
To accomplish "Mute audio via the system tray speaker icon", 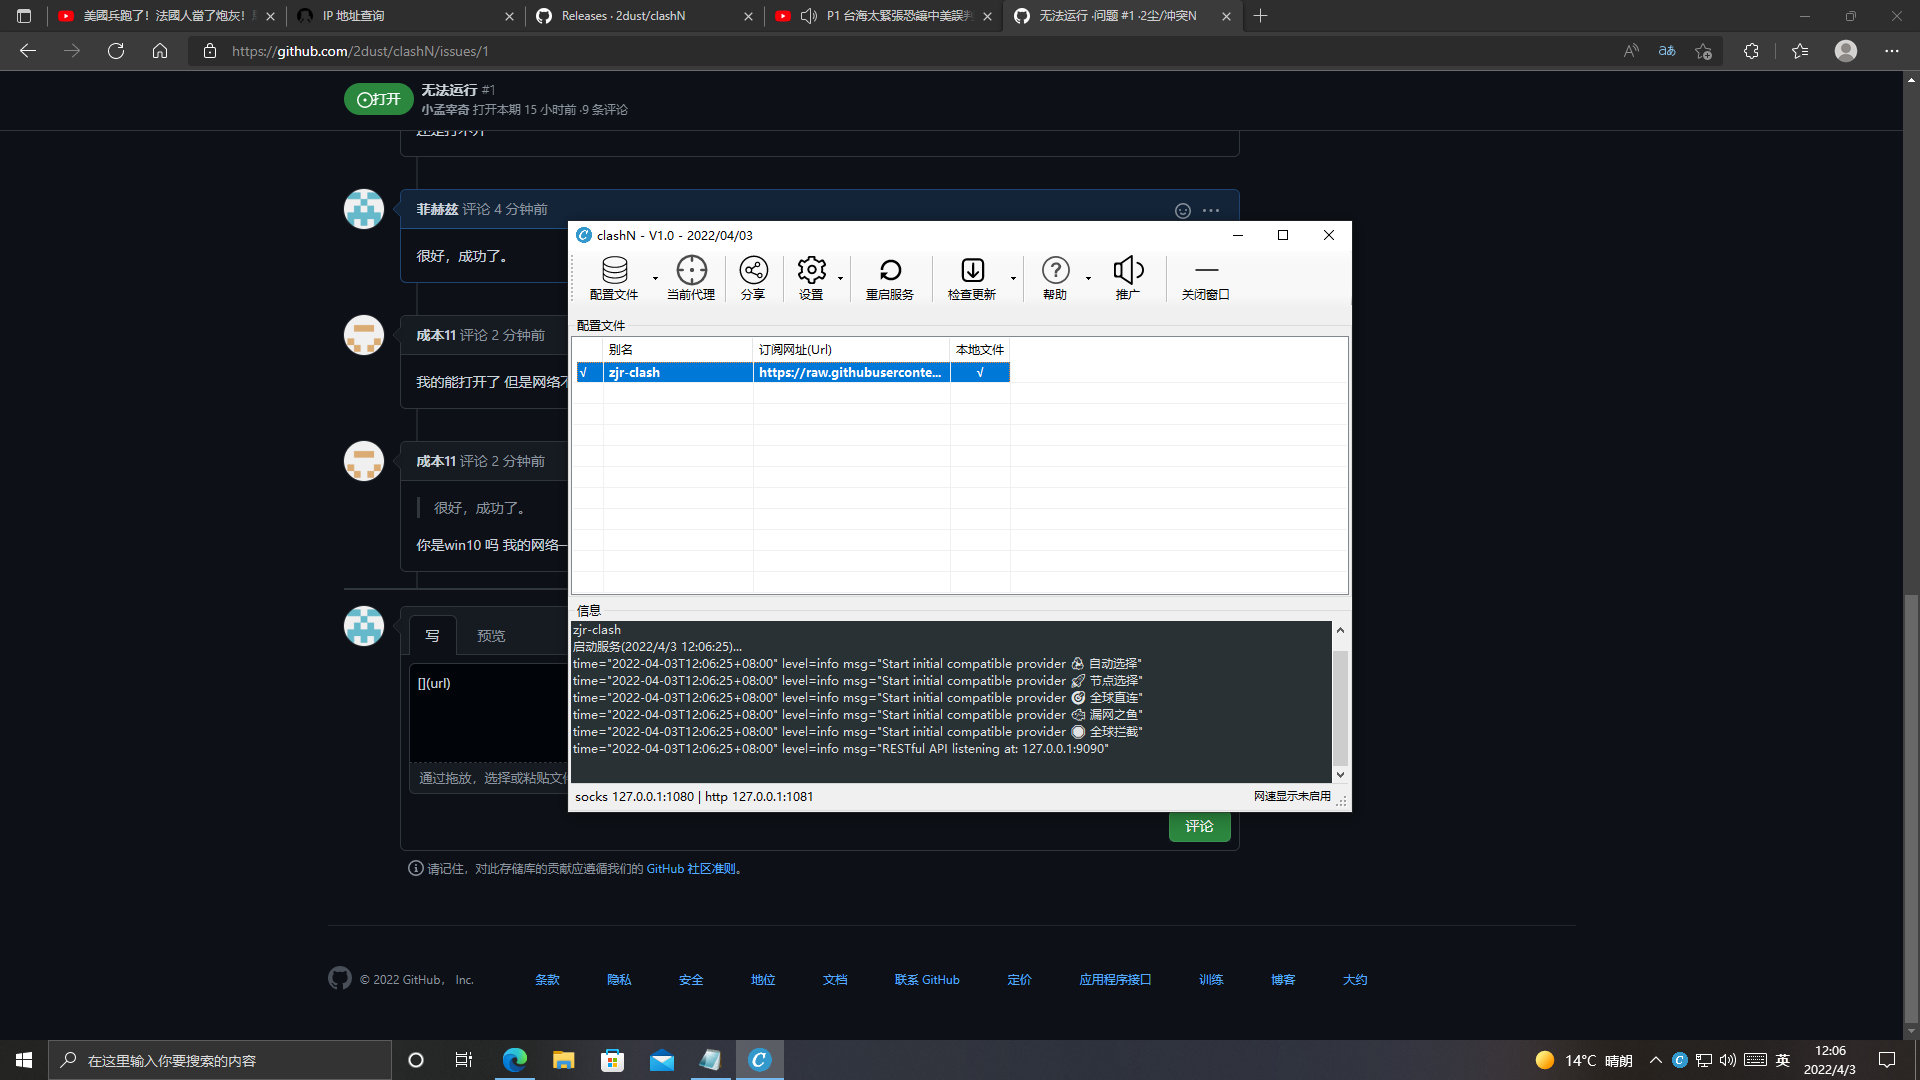I will pyautogui.click(x=1729, y=1060).
